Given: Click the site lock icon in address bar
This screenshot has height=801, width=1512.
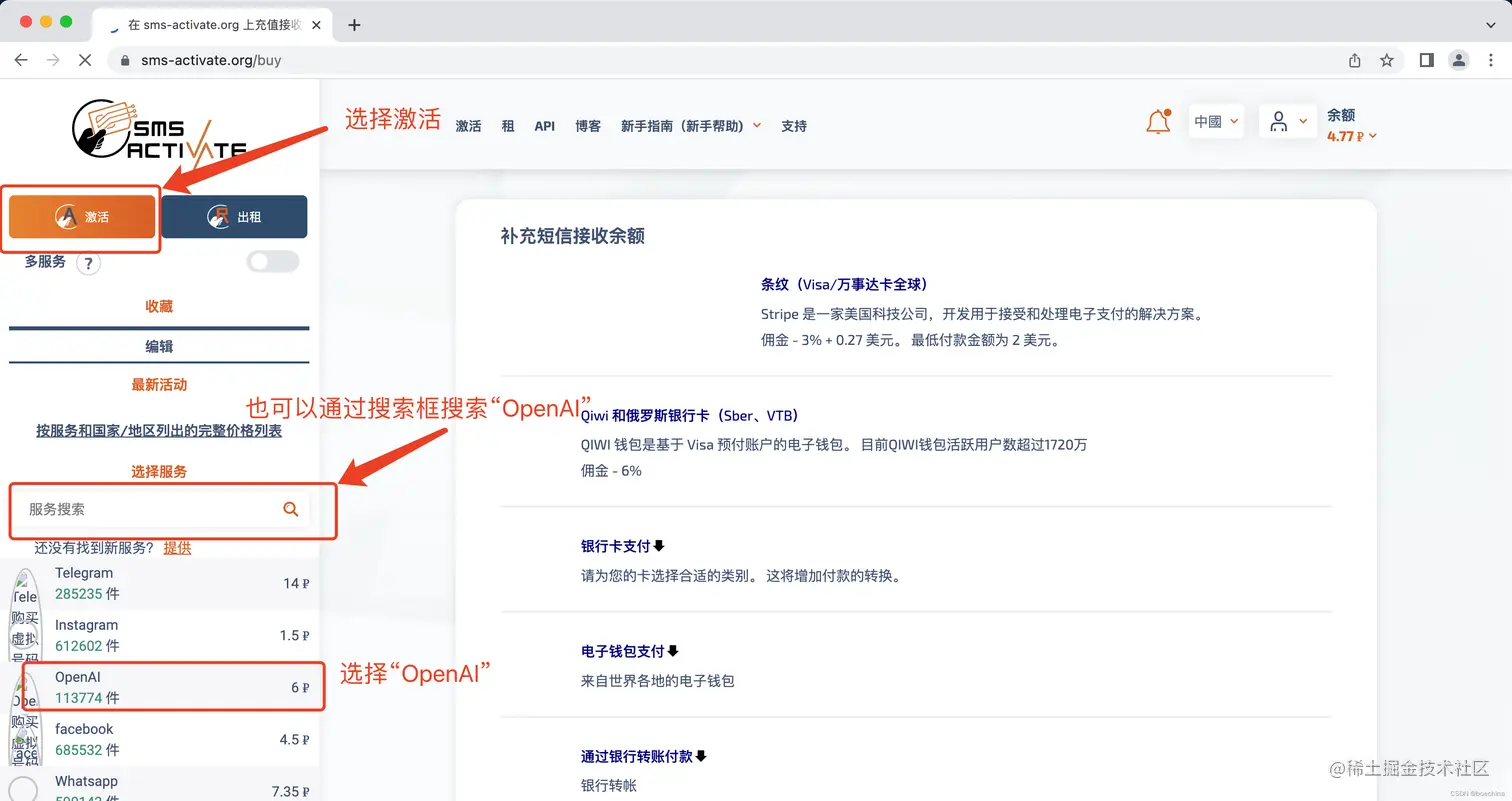Looking at the screenshot, I should click(125, 60).
